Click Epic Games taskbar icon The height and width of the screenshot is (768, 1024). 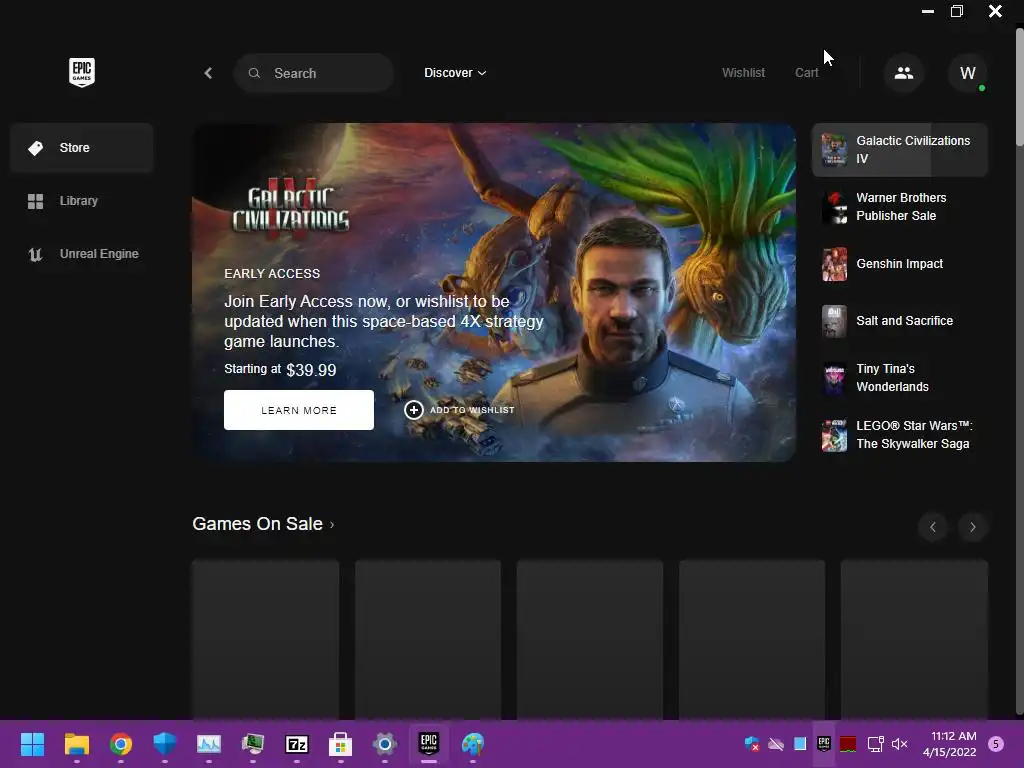click(x=428, y=743)
